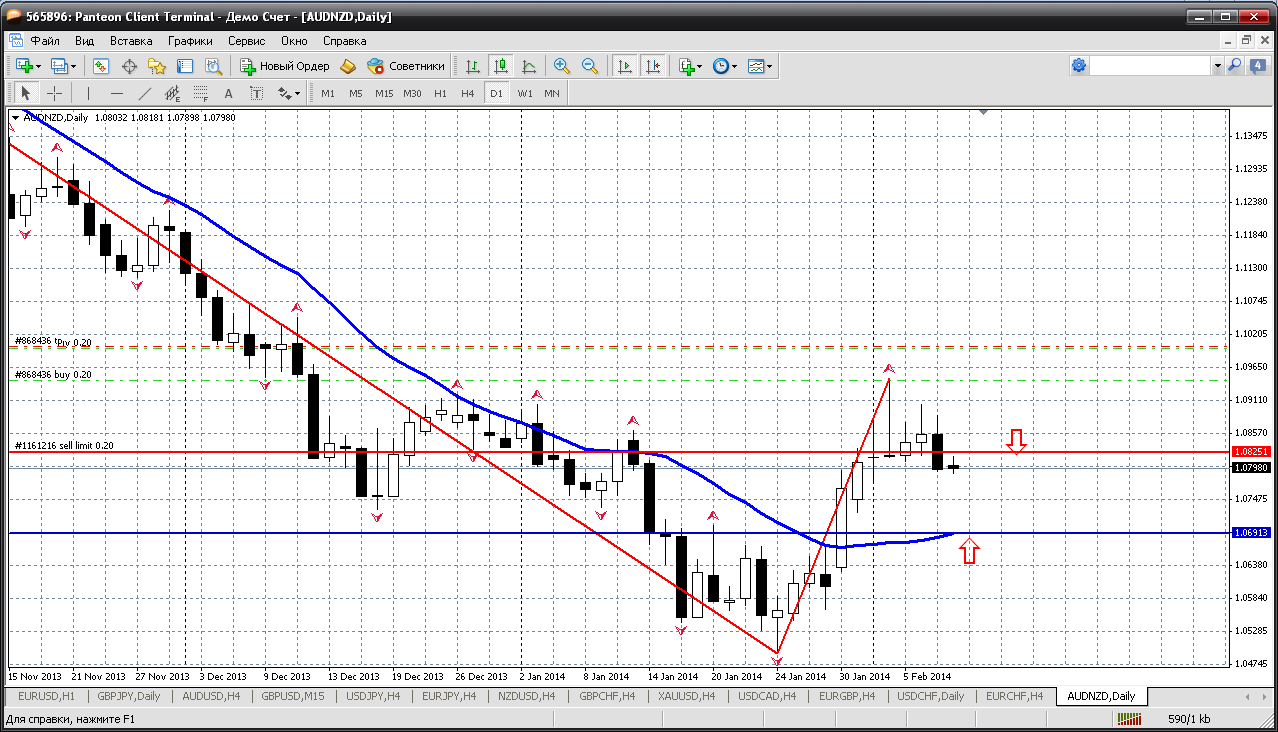This screenshot has width=1278, height=732.
Task: Click the Новый Ордер button
Action: (x=285, y=66)
